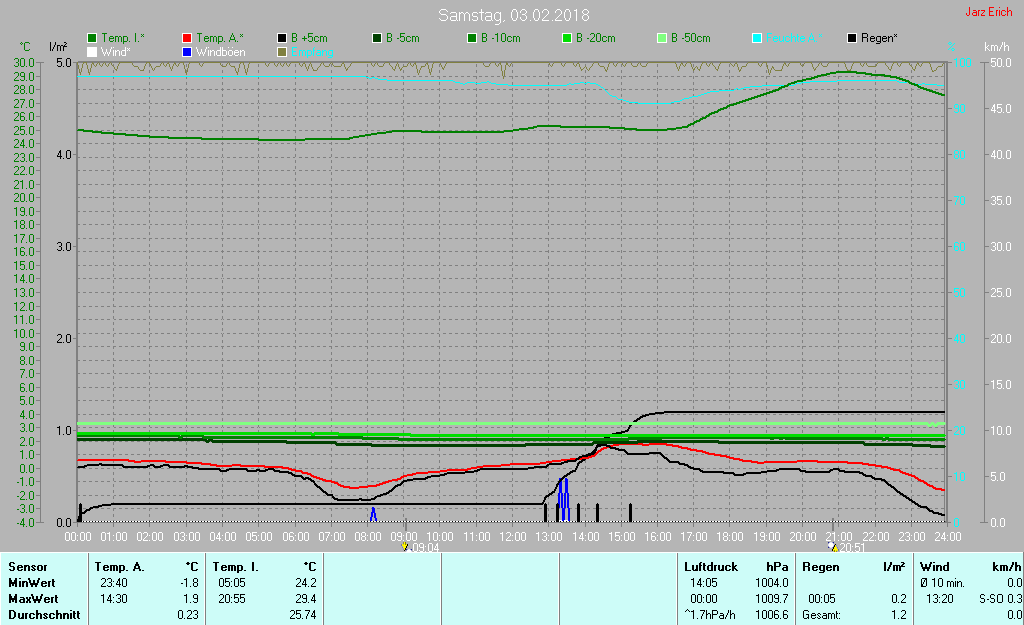Image resolution: width=1024 pixels, height=625 pixels.
Task: Click the rain 'Gesamt:' label
Action: click(x=822, y=615)
